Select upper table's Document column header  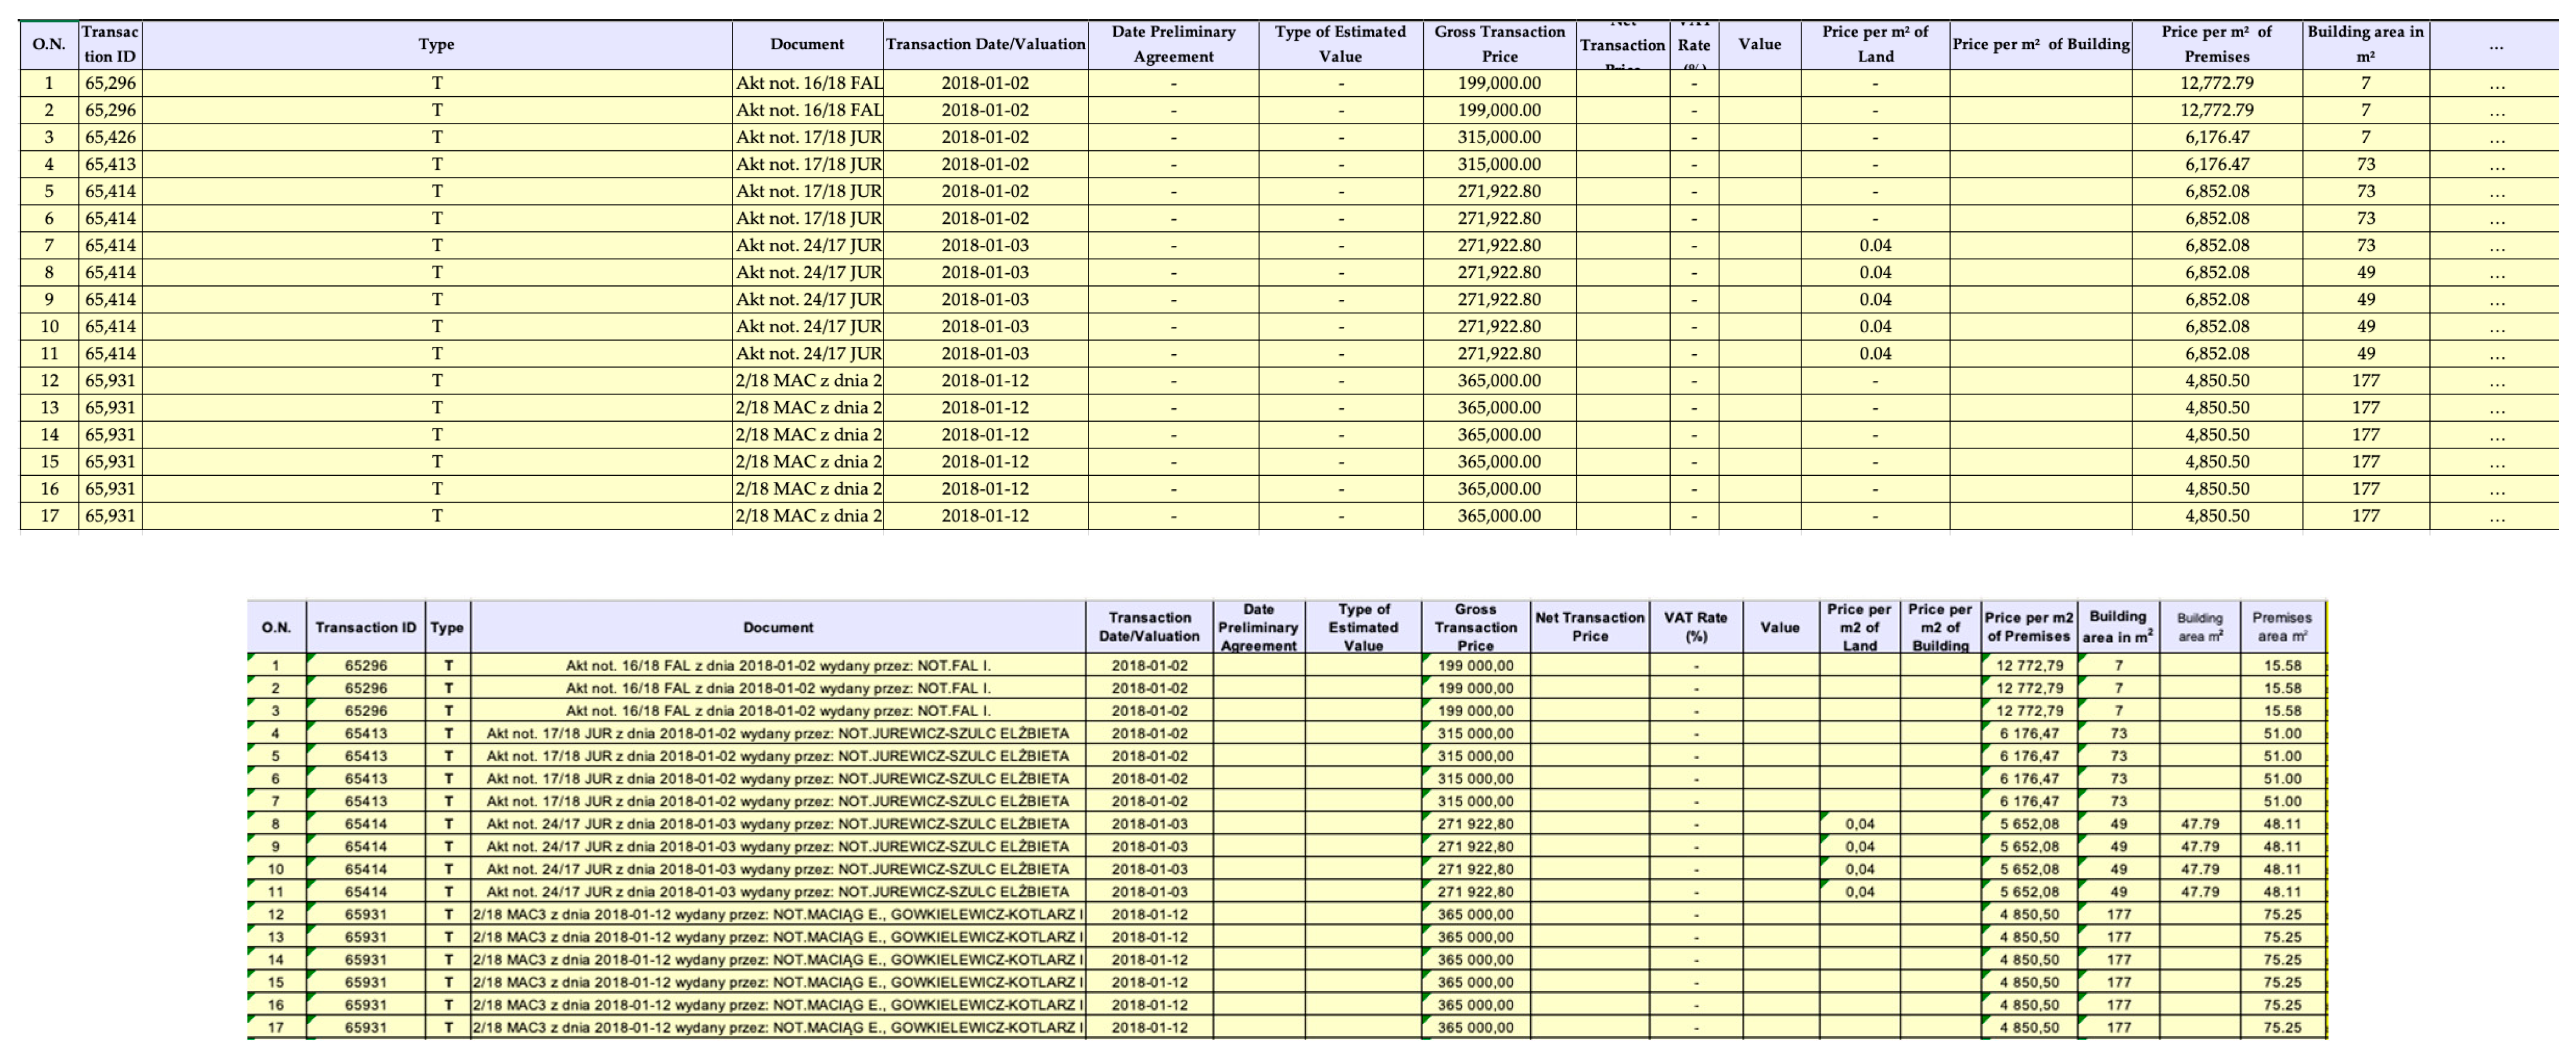click(807, 45)
